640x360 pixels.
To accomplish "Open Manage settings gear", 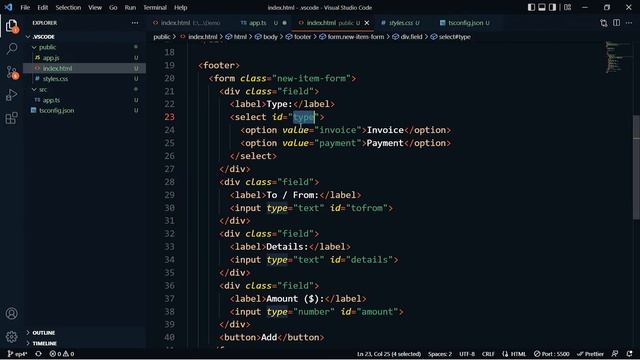I will (x=11, y=336).
